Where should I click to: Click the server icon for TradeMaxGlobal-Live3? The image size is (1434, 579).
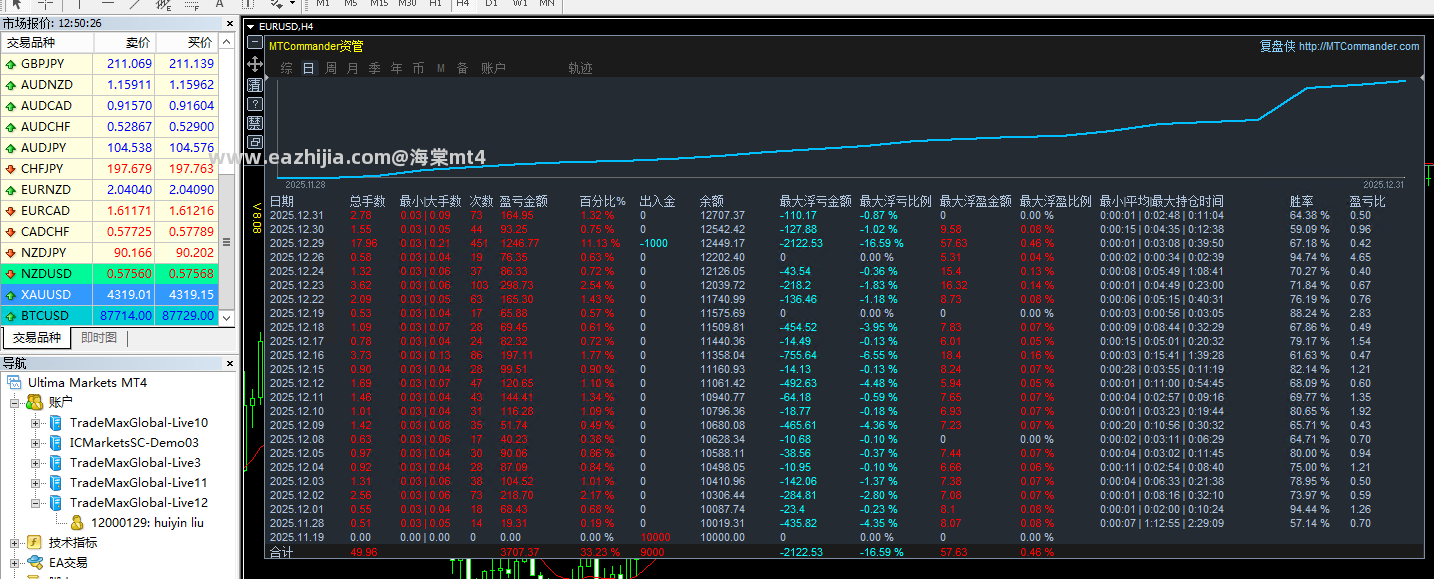pyautogui.click(x=56, y=462)
